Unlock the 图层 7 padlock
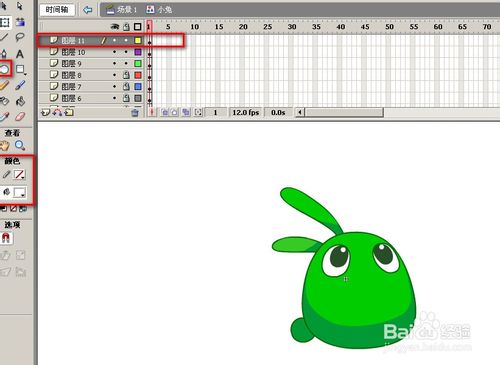This screenshot has width=500, height=365. point(126,87)
